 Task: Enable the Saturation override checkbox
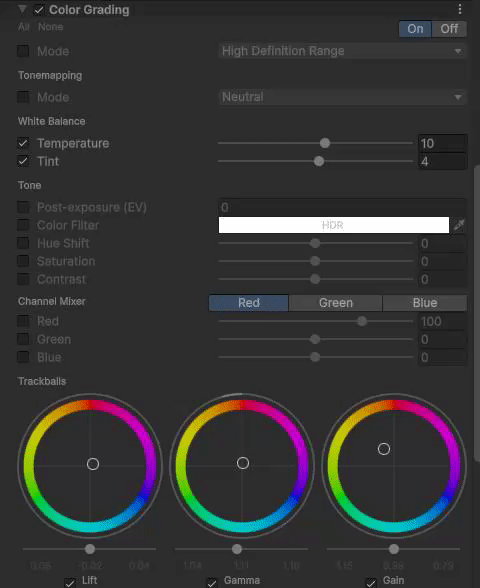23,261
